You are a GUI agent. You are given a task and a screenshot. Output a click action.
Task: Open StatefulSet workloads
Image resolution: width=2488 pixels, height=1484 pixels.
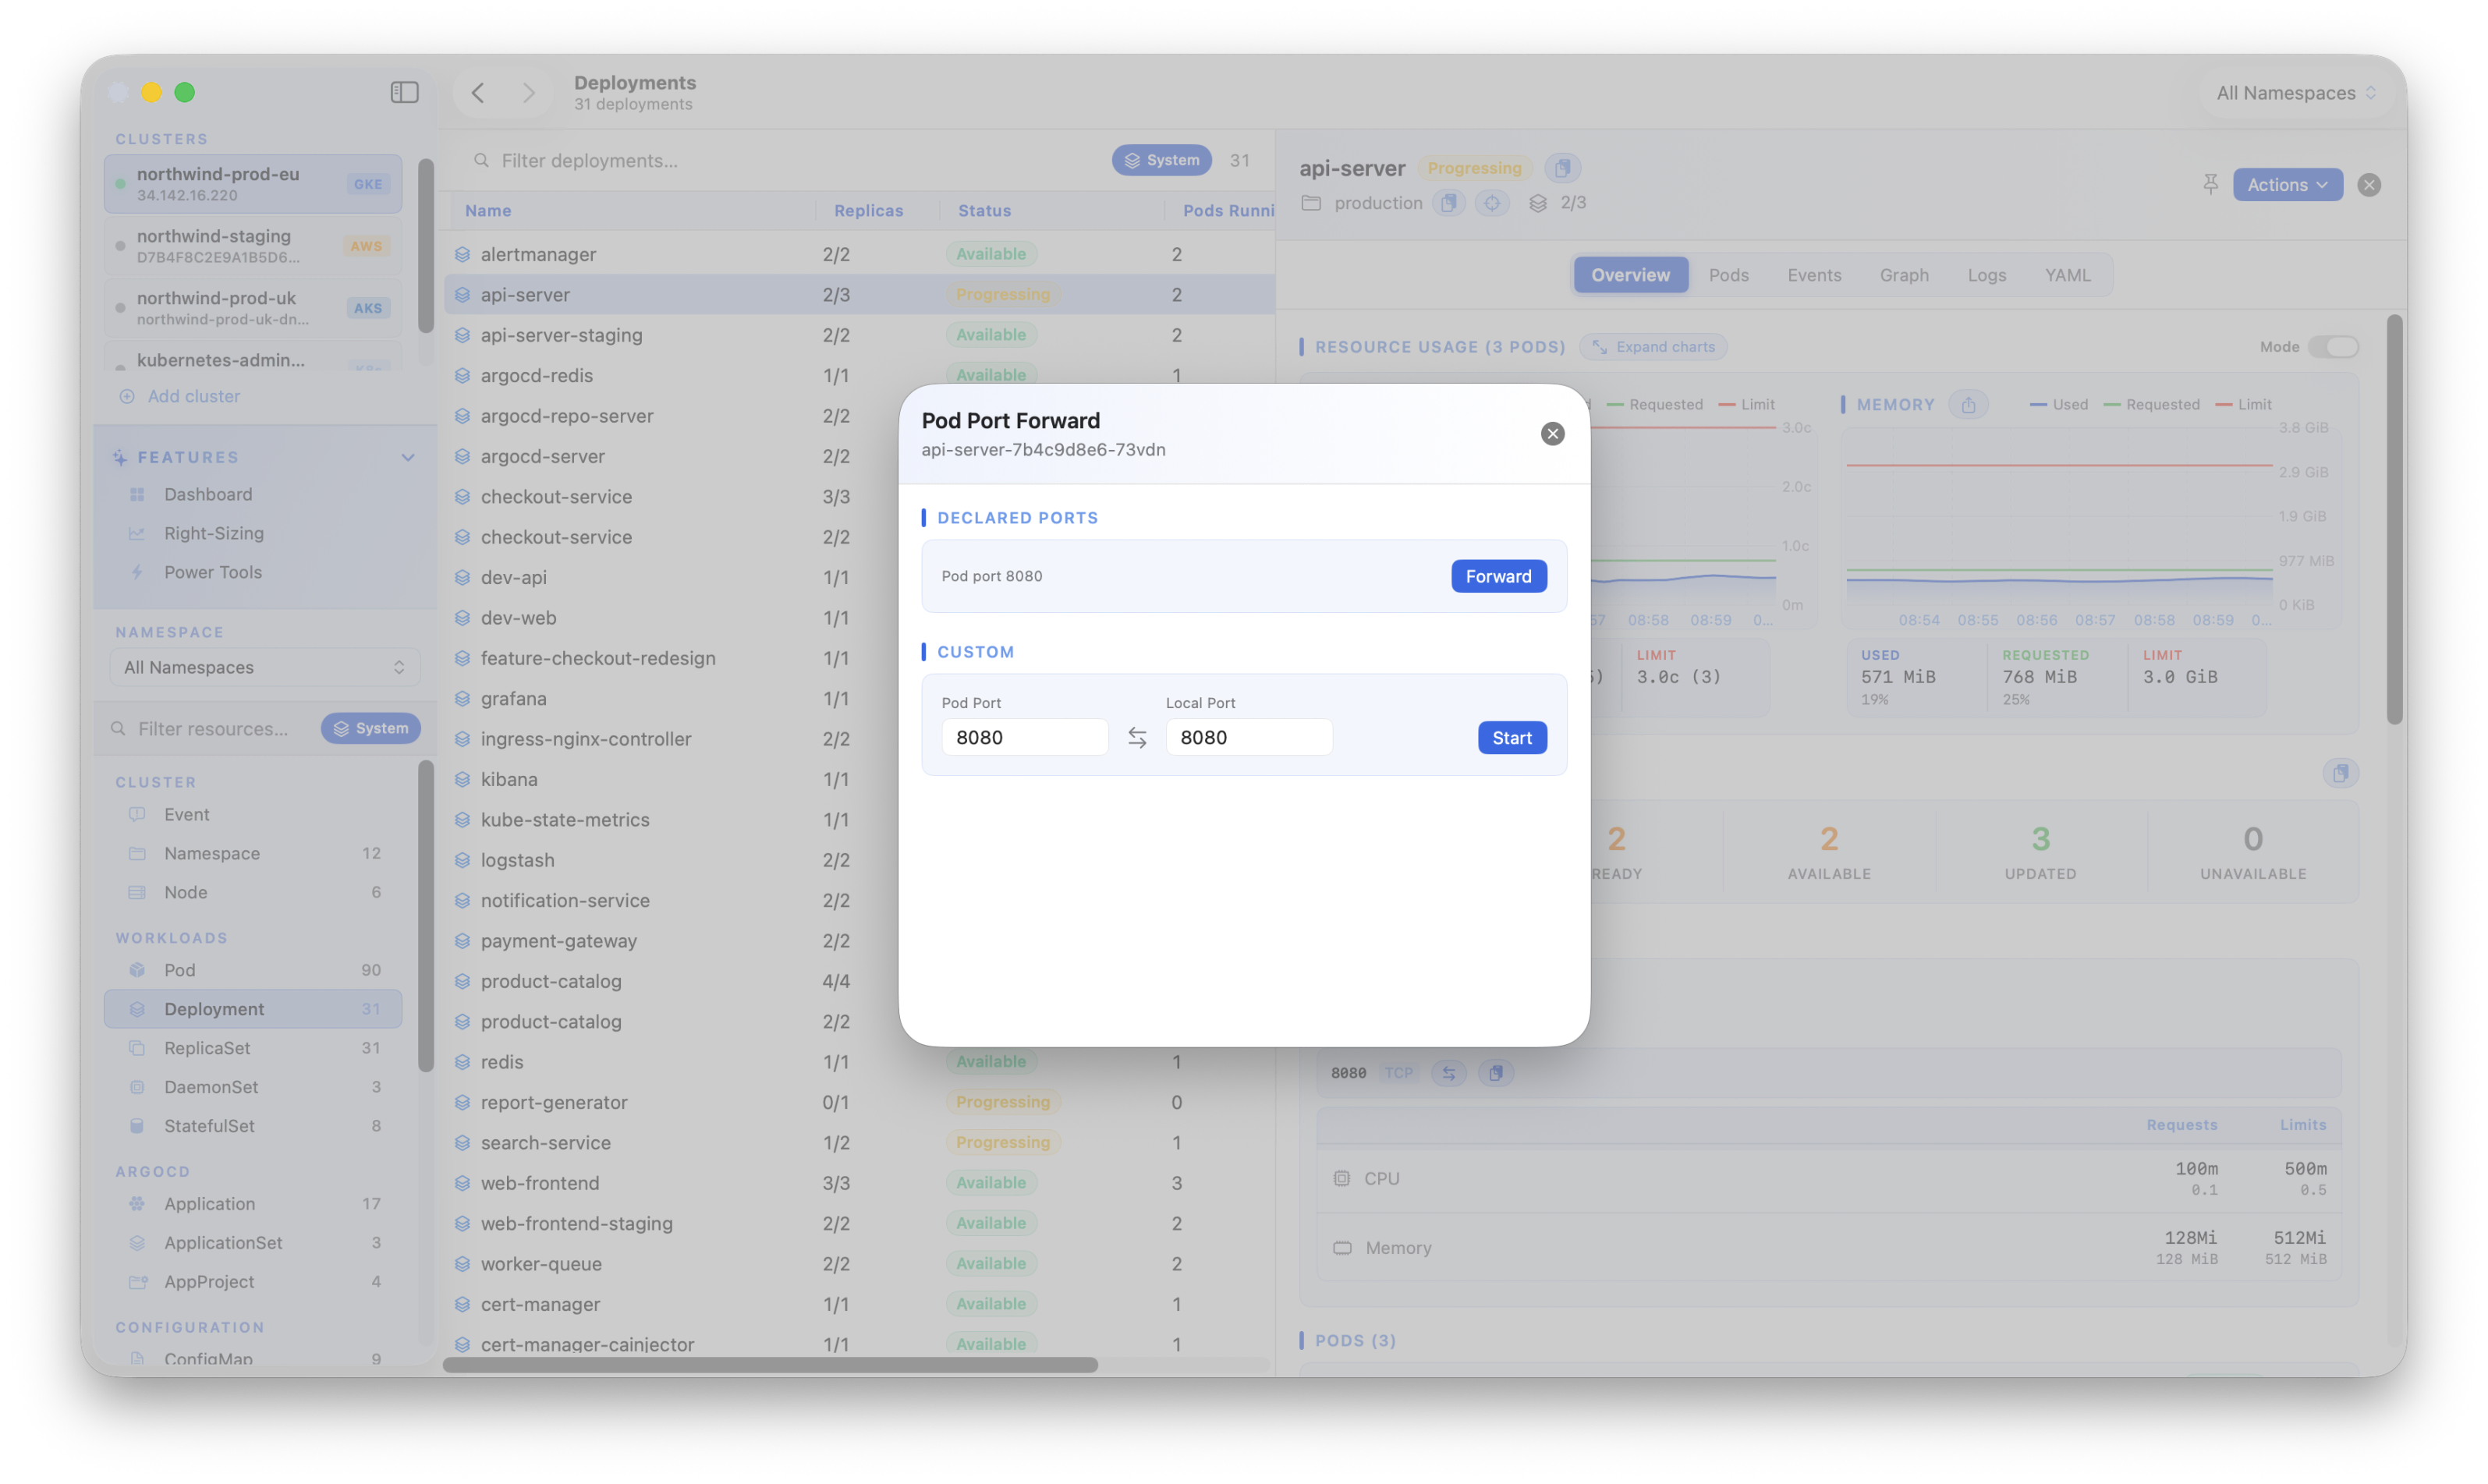tap(253, 1126)
